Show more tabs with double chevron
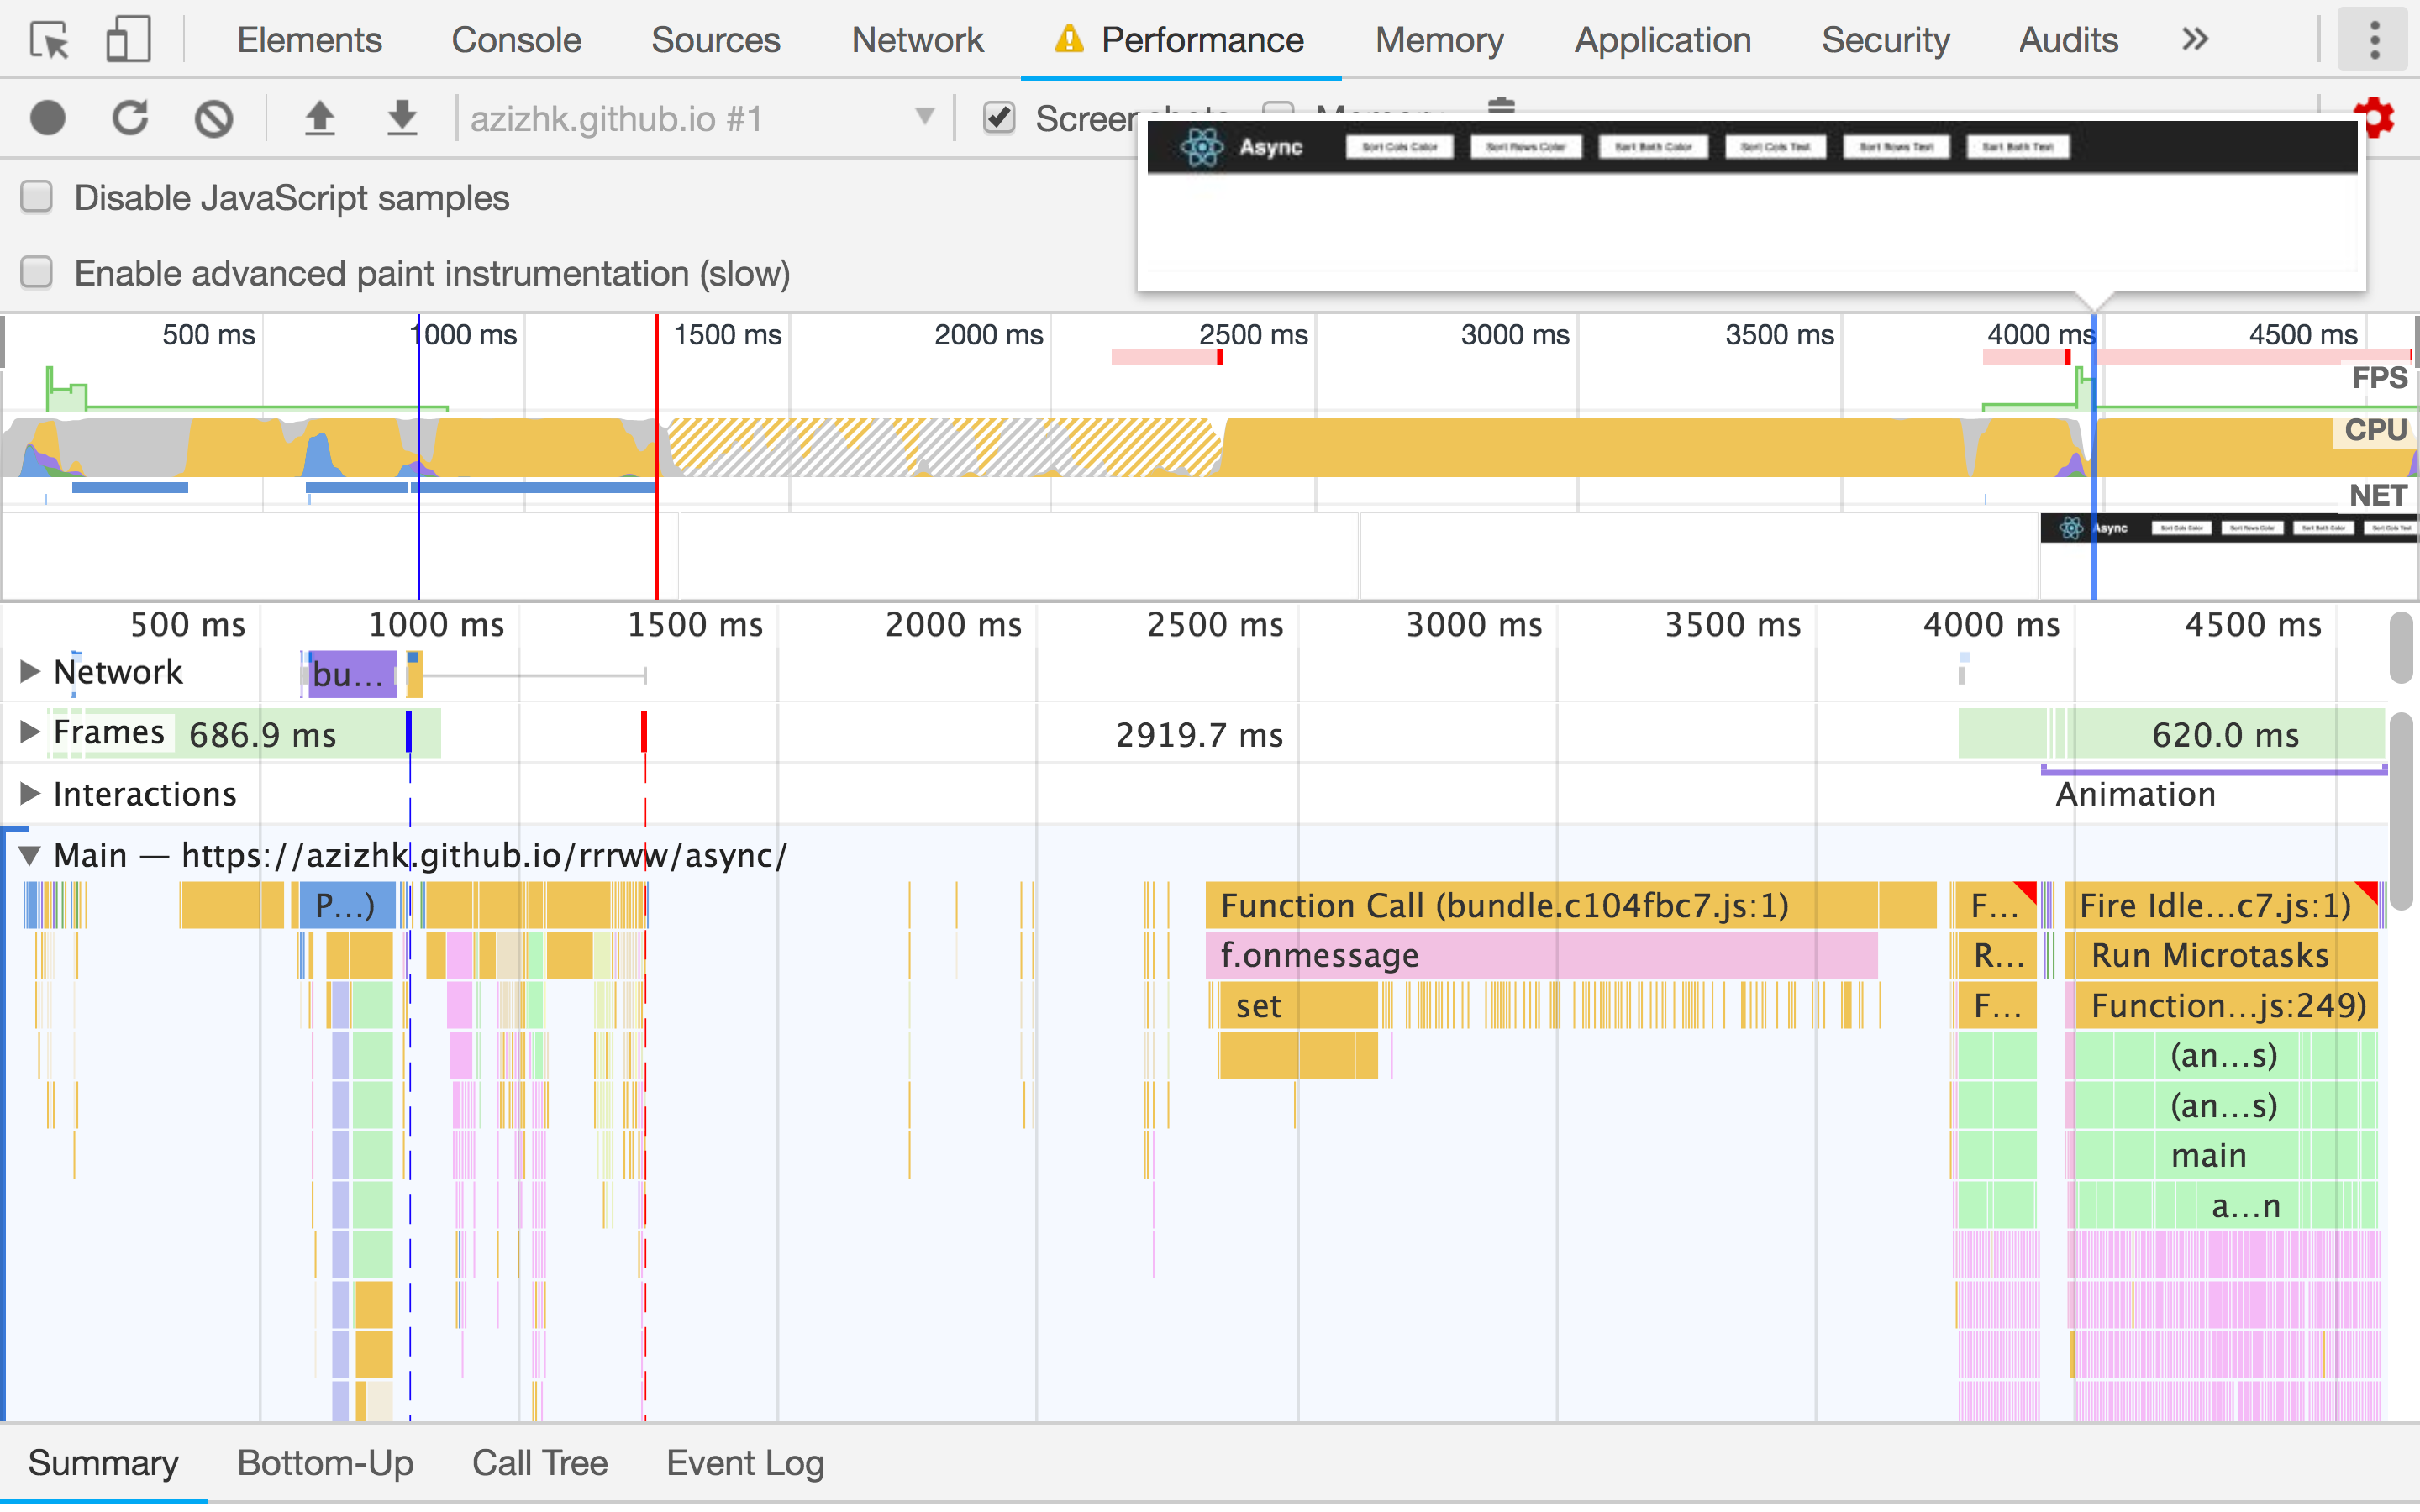 (2194, 40)
